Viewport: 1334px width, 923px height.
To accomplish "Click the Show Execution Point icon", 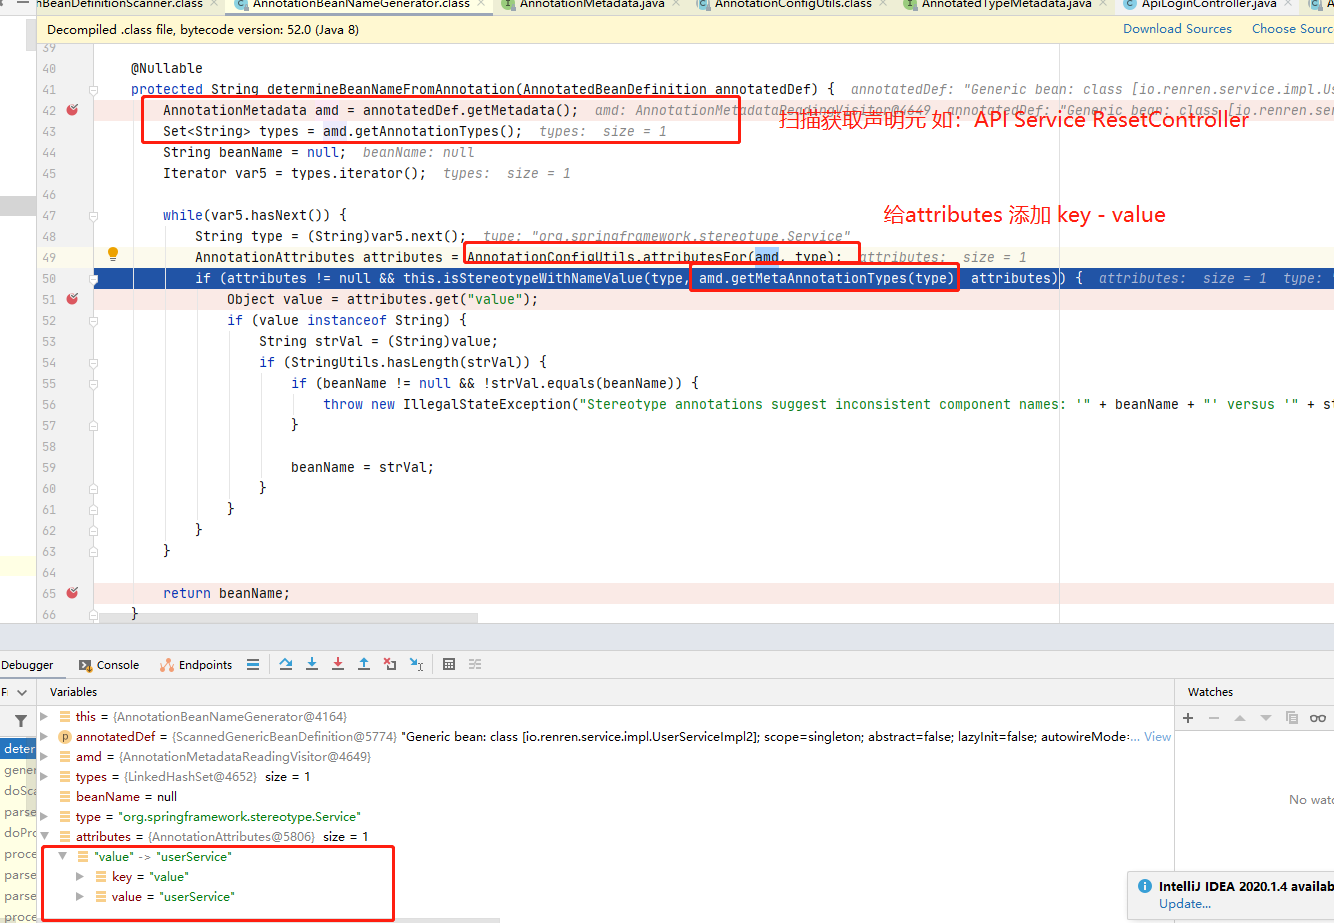I will point(253,663).
